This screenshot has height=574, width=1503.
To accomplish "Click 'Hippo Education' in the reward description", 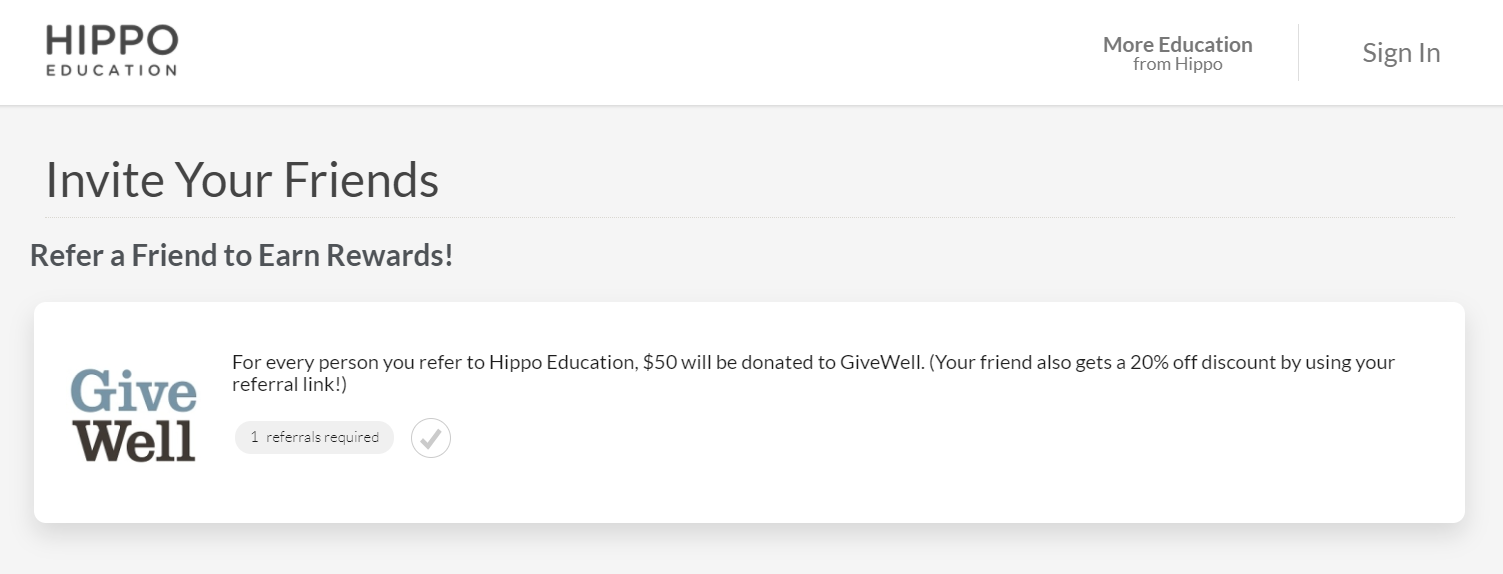I will click(x=561, y=362).
